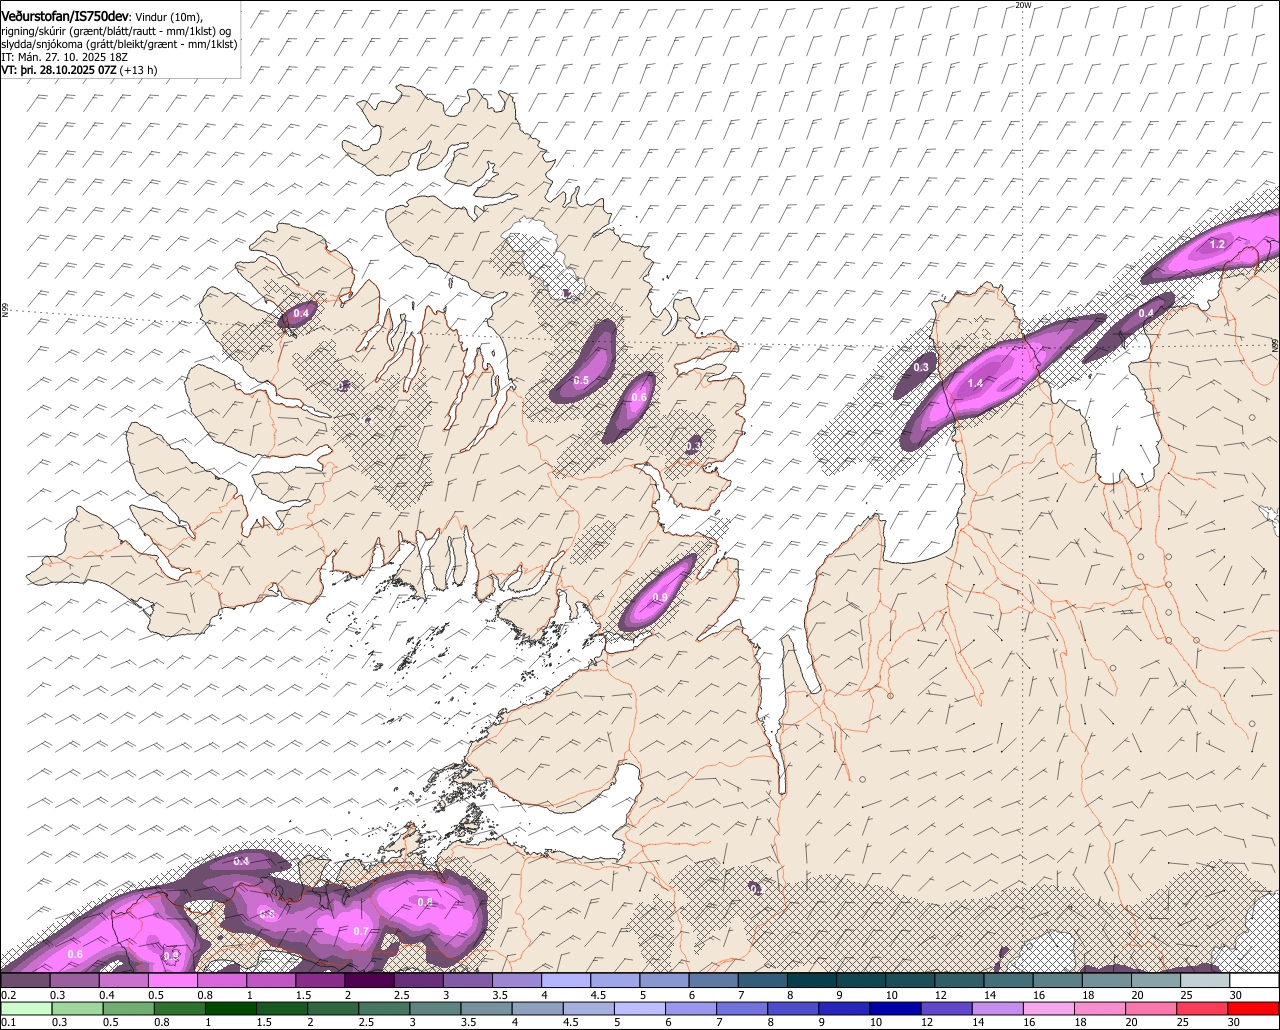This screenshot has width=1280, height=1030.
Task: Pick the dark teal snow-scale swatch starting at 8
Action: 812,981
